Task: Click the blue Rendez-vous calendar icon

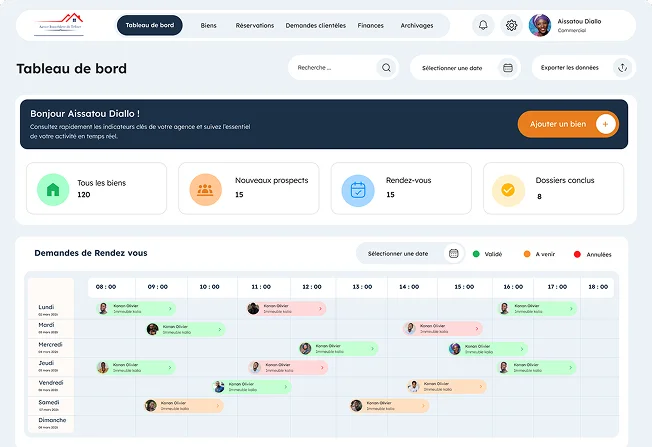Action: [357, 188]
